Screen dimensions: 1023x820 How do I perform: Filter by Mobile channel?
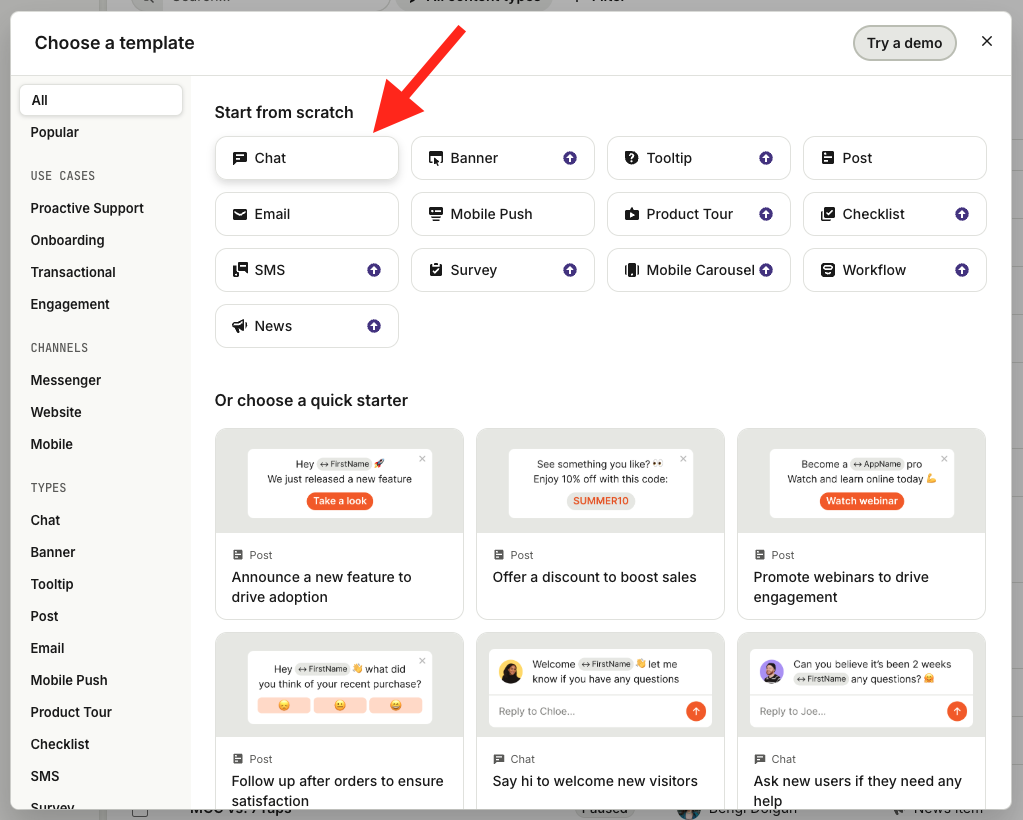52,444
